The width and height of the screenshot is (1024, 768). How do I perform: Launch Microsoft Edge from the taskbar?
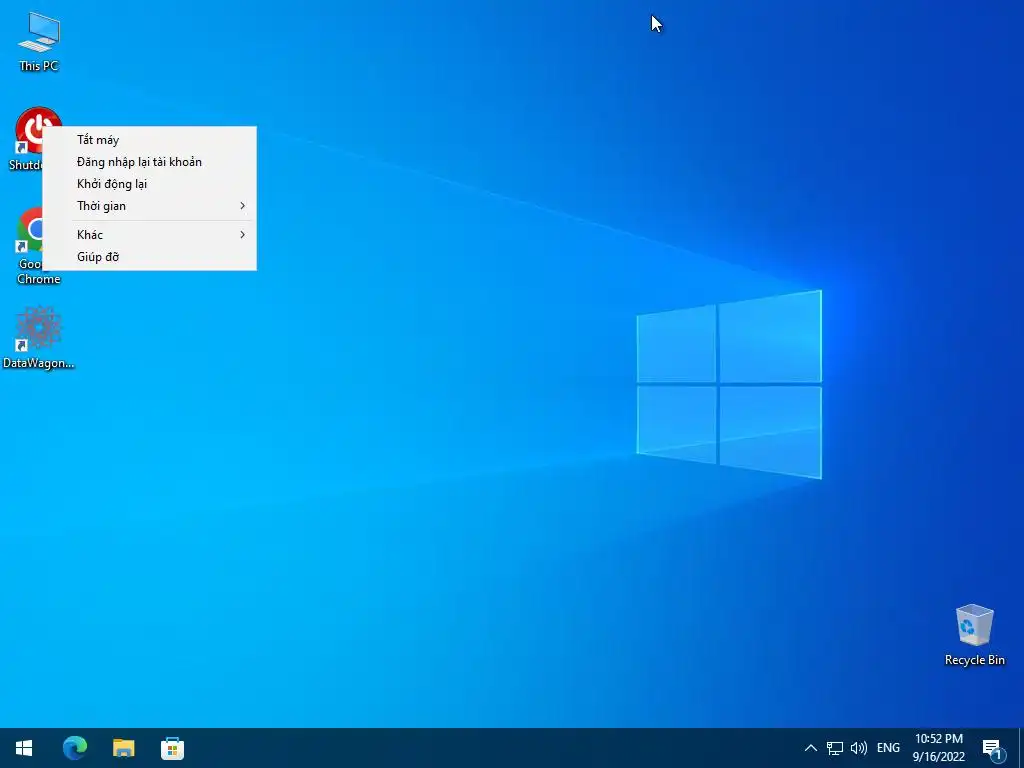(74, 748)
